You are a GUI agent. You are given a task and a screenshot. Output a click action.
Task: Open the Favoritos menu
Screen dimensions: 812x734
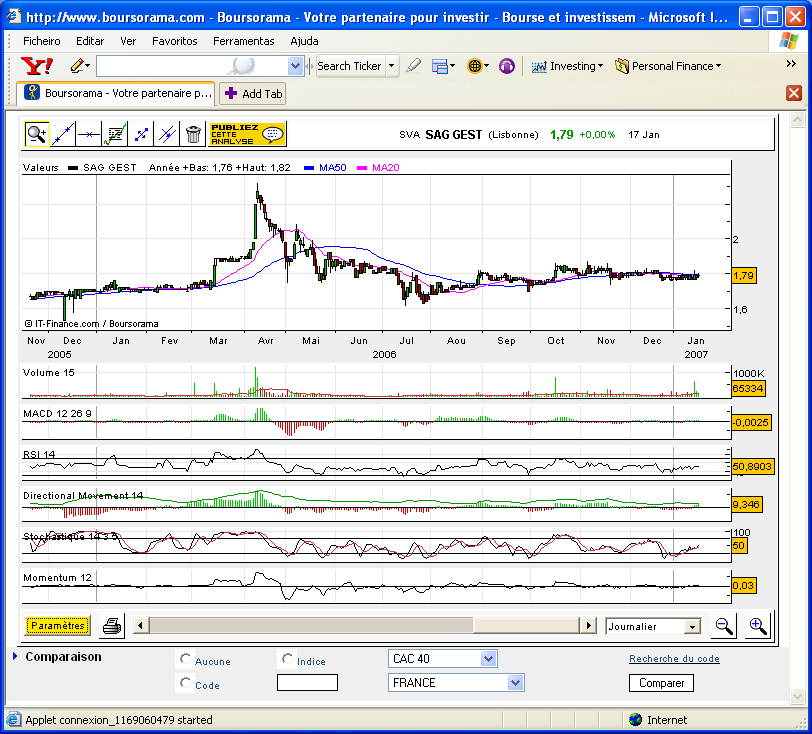[x=174, y=41]
